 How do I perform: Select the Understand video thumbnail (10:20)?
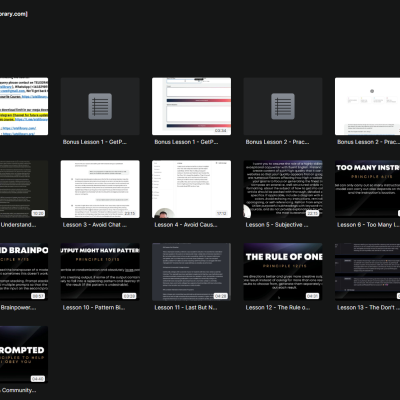point(24,189)
